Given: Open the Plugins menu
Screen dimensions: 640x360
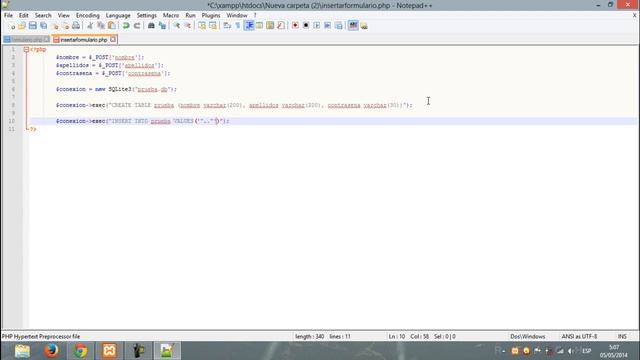Looking at the screenshot, I should 211,16.
